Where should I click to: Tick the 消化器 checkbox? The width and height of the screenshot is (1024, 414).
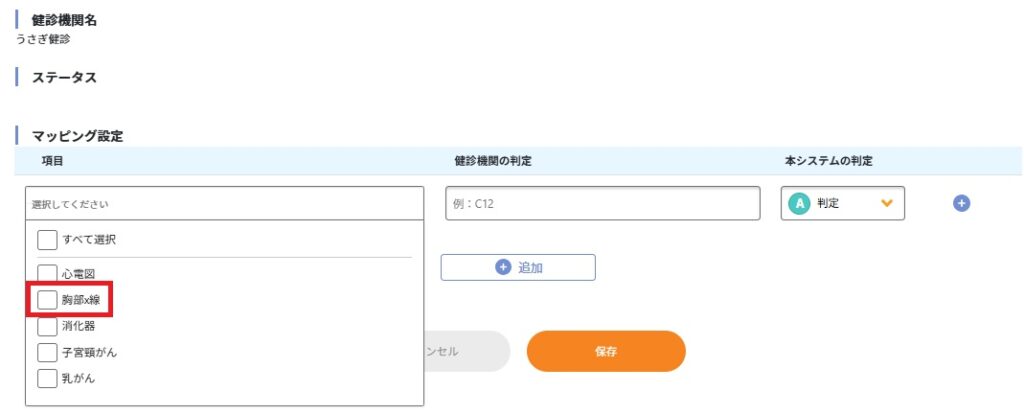tap(47, 326)
